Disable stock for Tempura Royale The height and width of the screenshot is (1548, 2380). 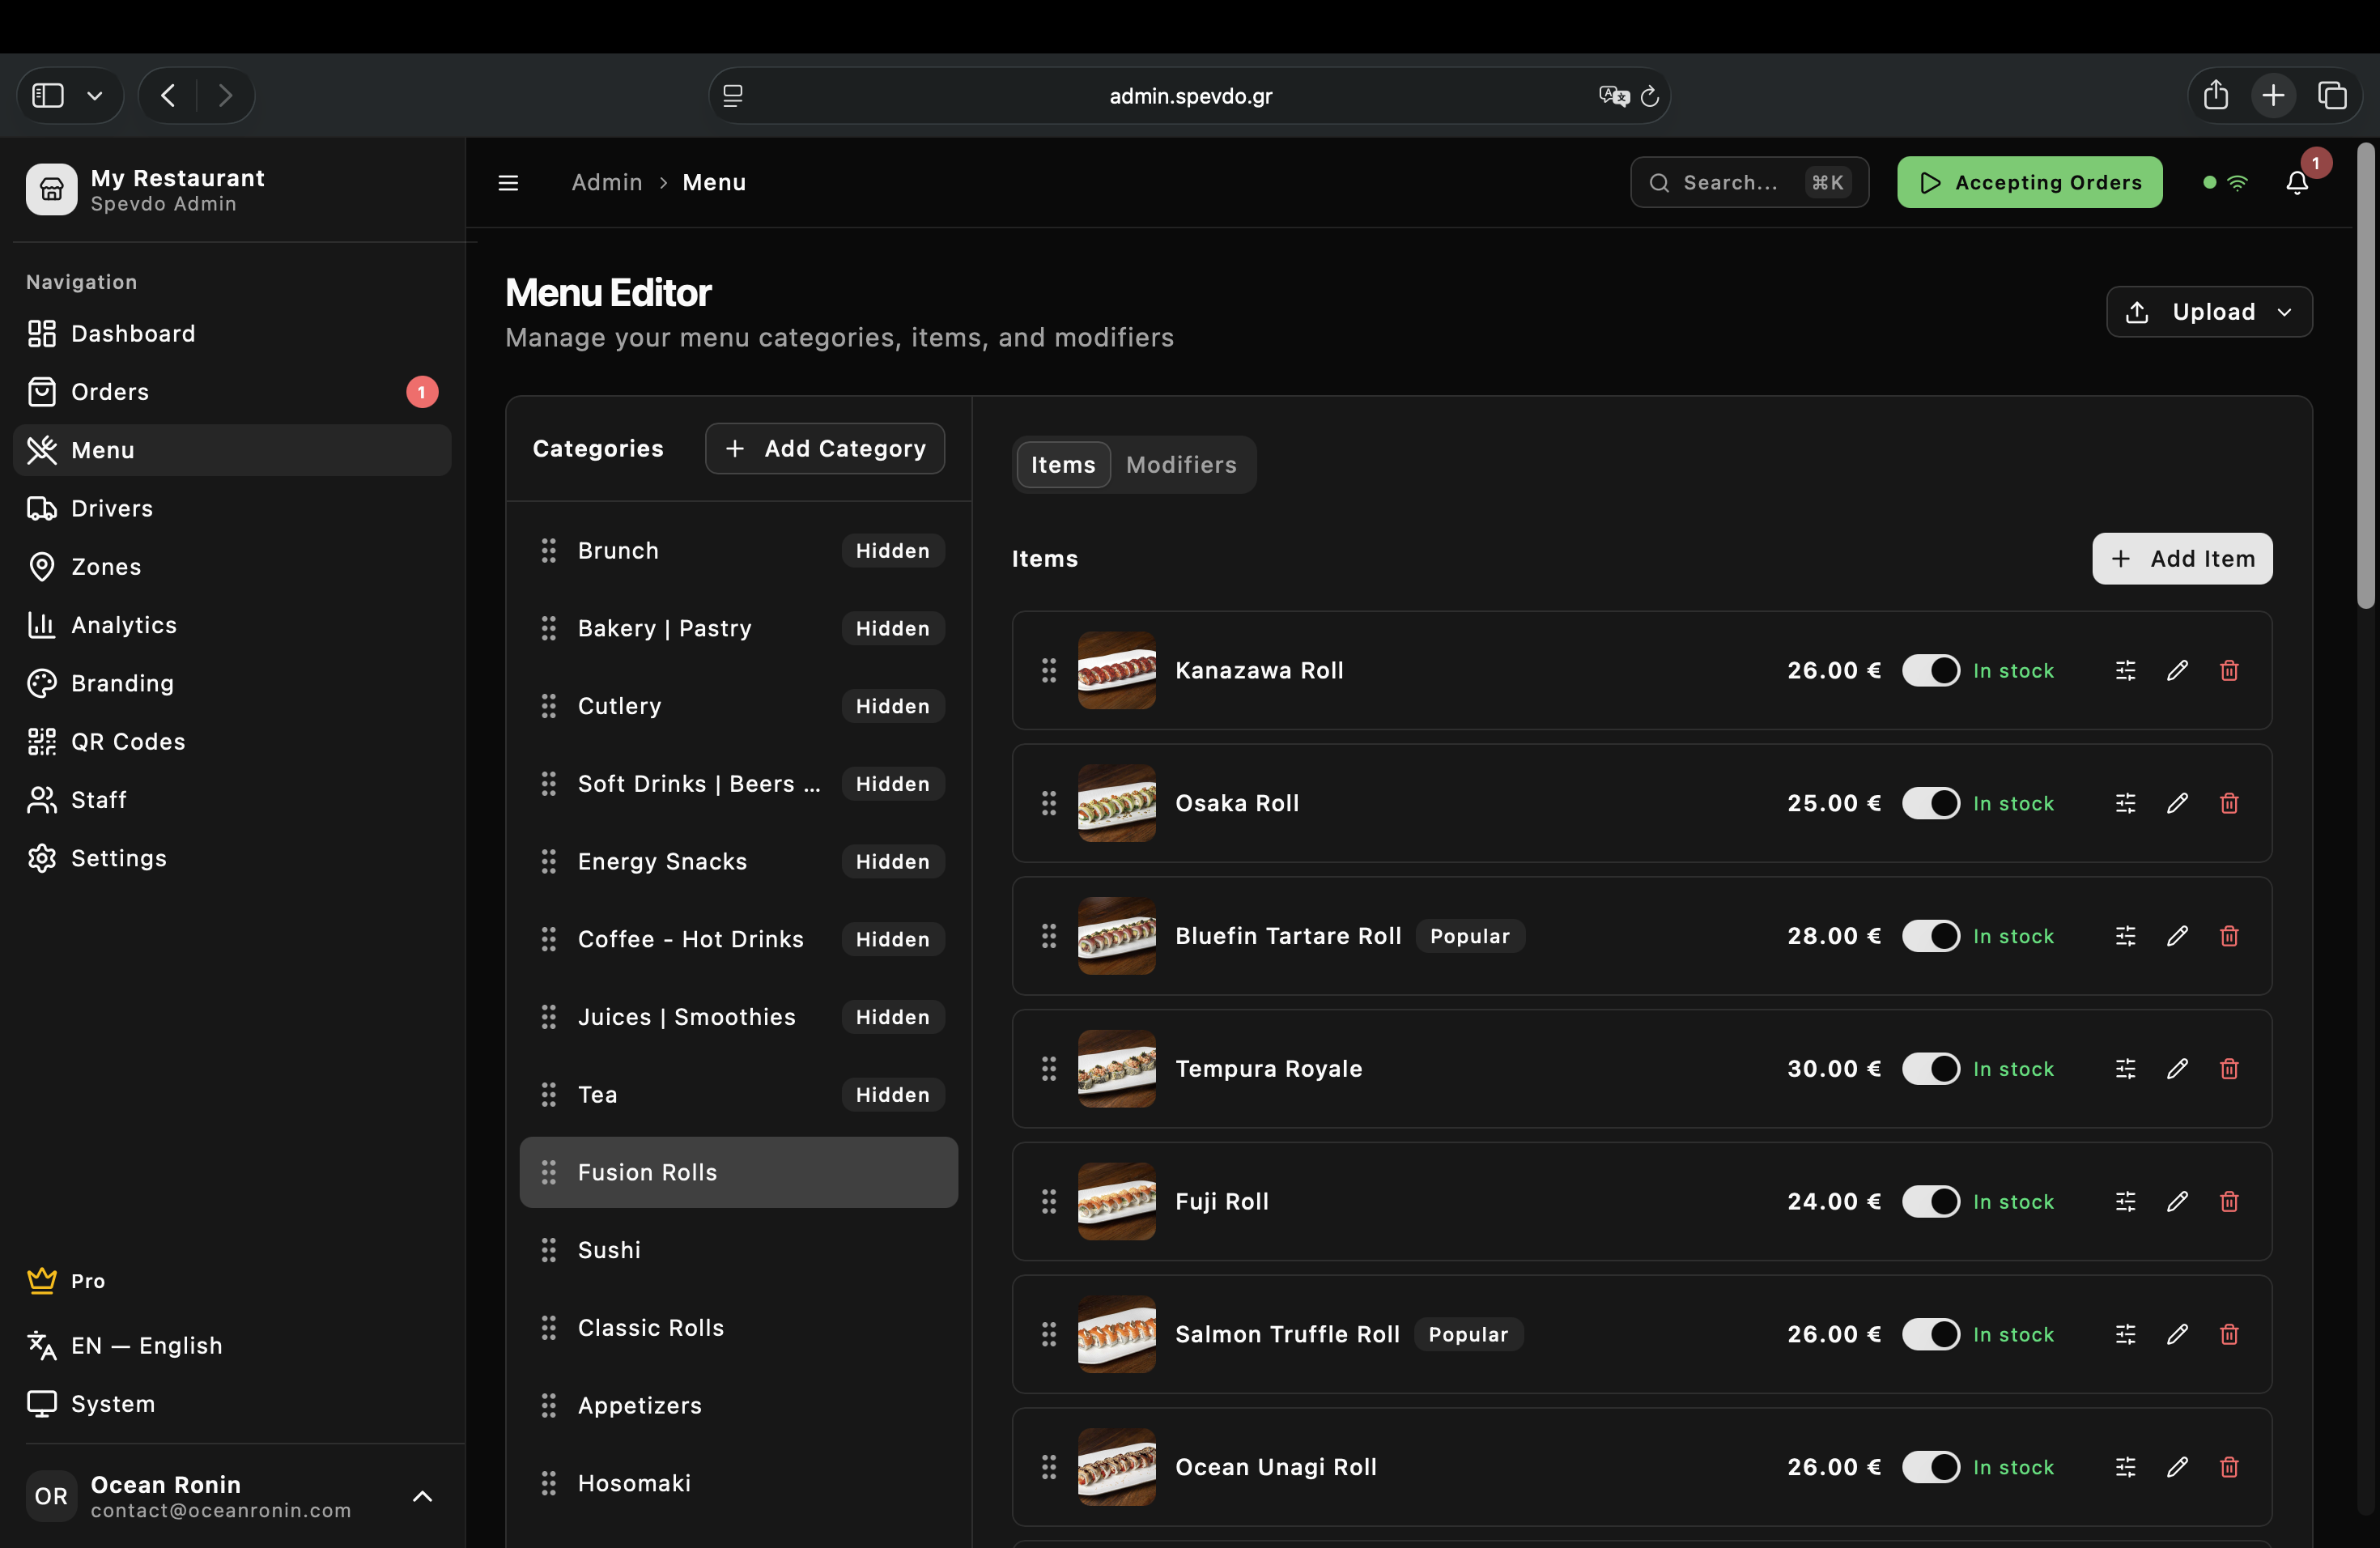pos(1931,1068)
